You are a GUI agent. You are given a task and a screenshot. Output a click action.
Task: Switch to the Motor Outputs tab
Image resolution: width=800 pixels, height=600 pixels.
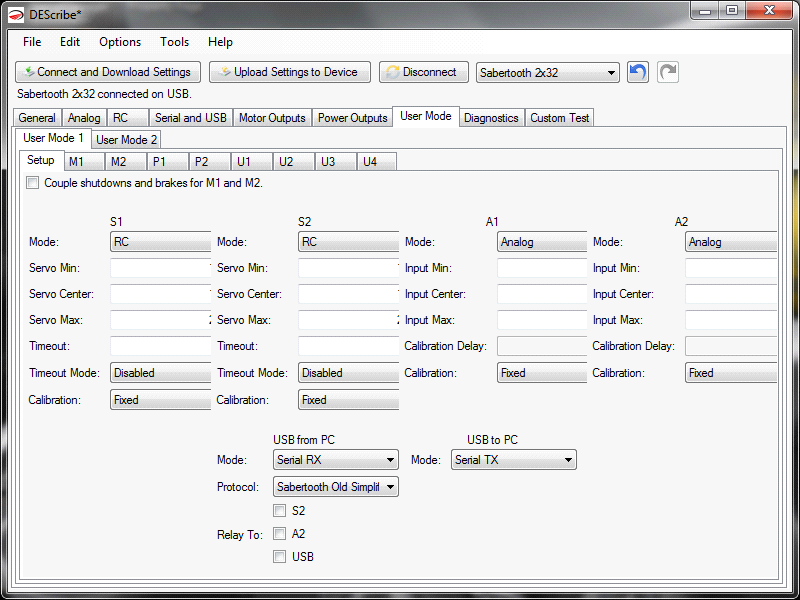coord(272,118)
